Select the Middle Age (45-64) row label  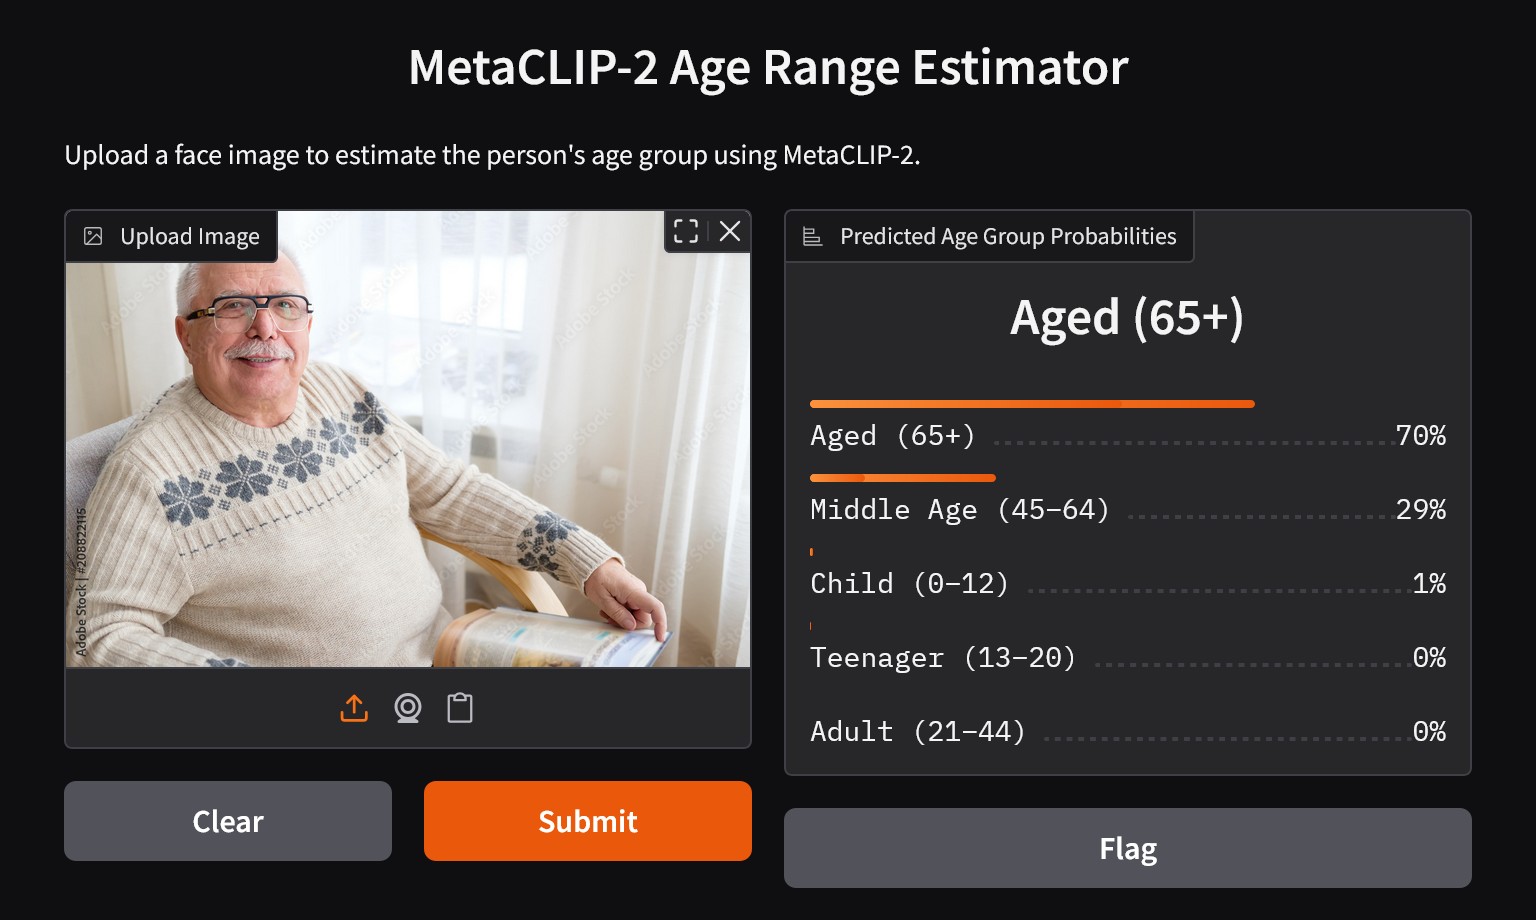click(959, 510)
